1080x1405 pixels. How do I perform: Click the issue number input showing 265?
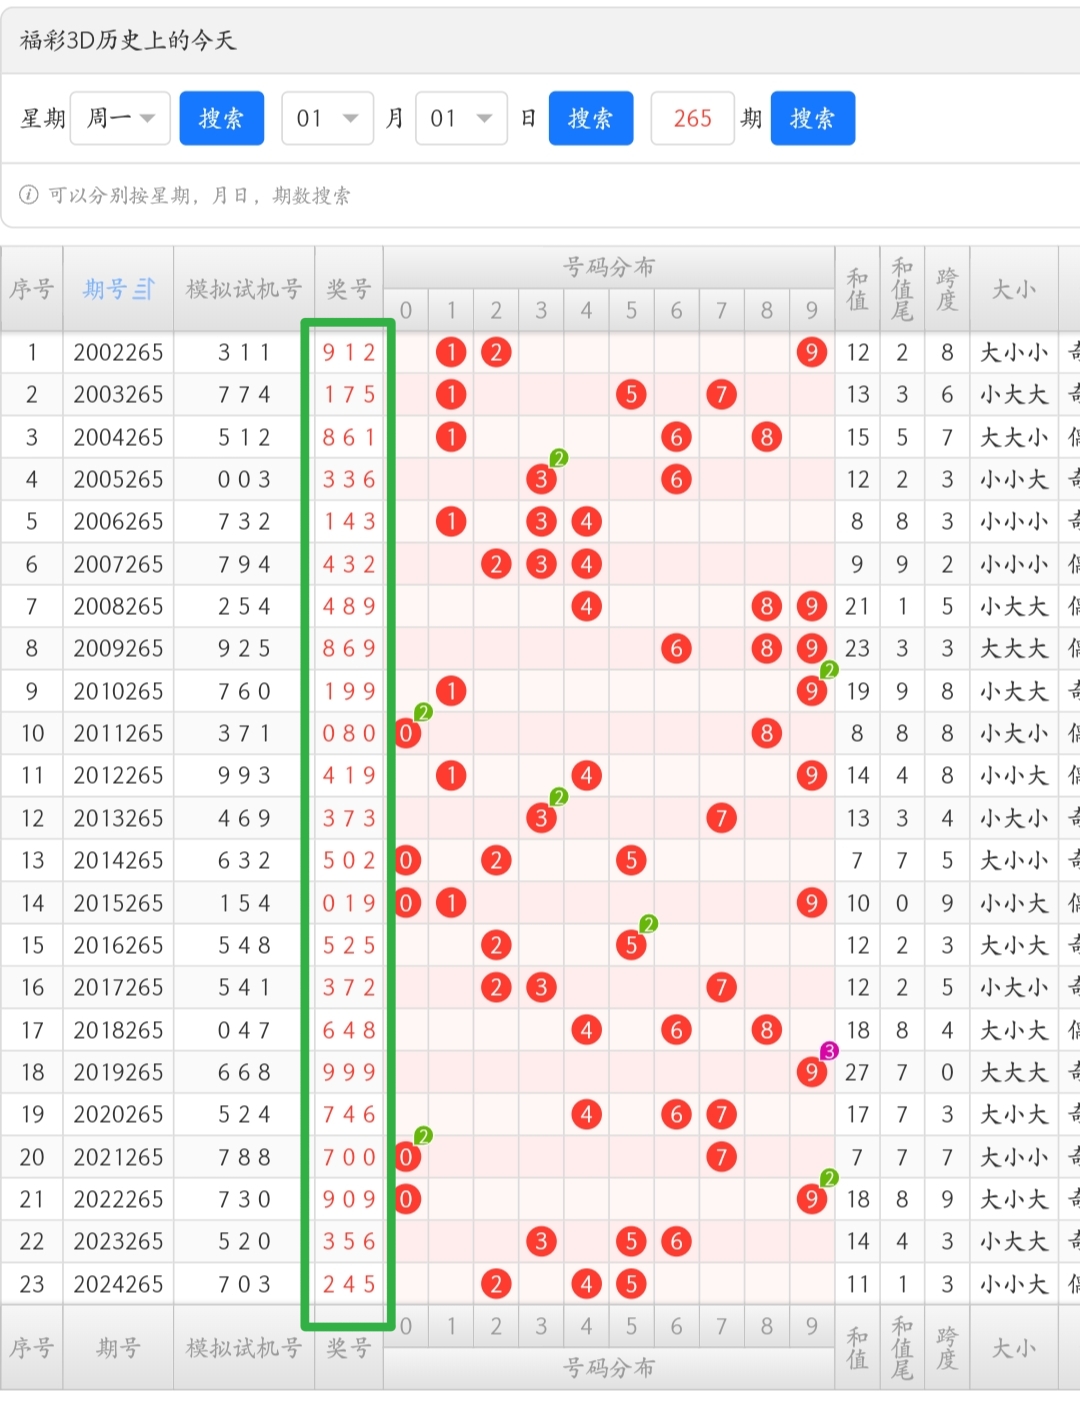[x=692, y=118]
